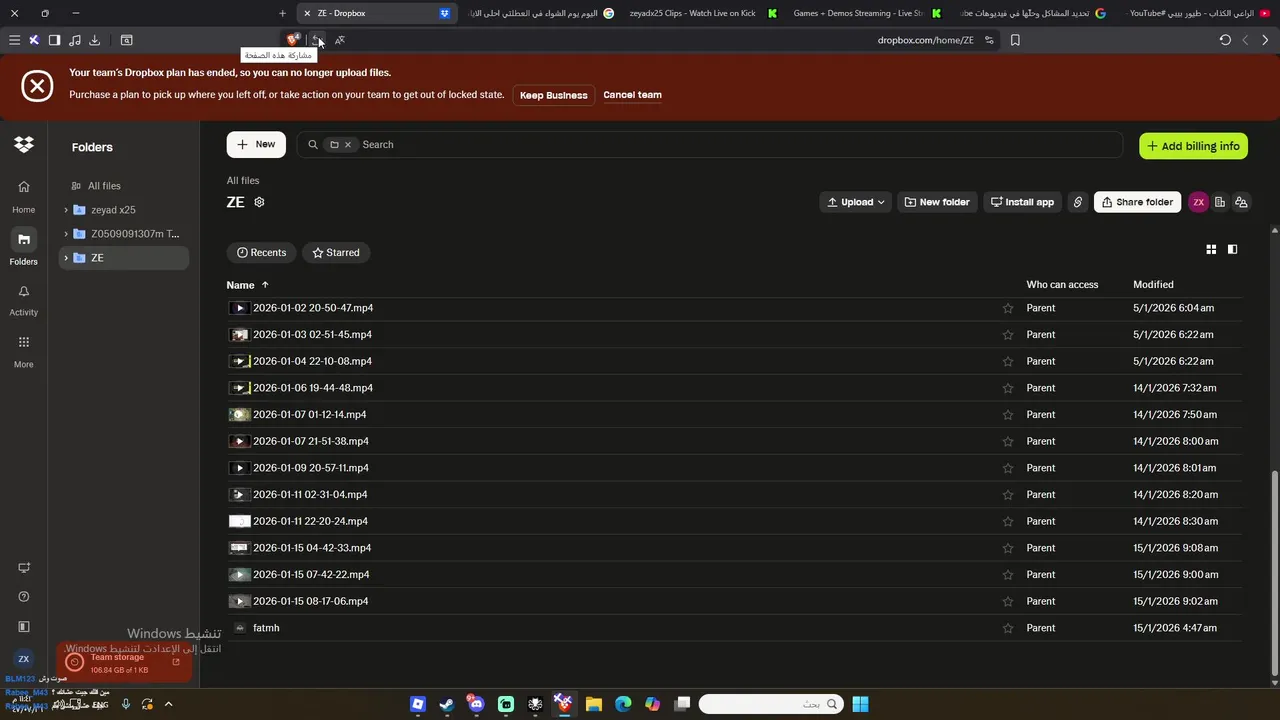The height and width of the screenshot is (720, 1280).
Task: Click the Share folder button
Action: click(x=1137, y=202)
